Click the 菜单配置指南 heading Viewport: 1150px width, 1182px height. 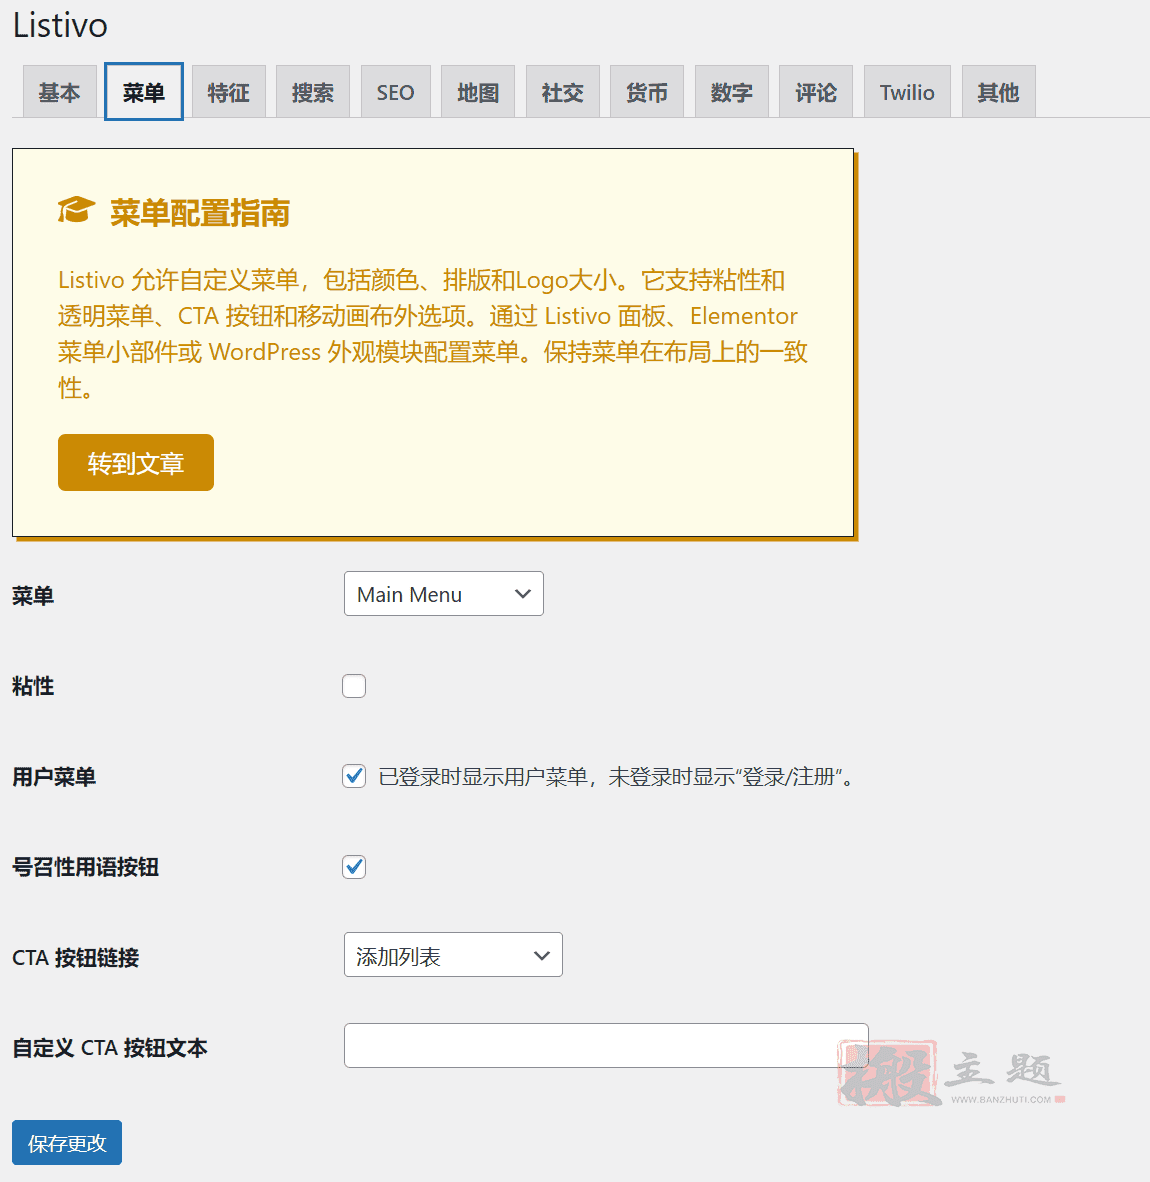pyautogui.click(x=200, y=213)
